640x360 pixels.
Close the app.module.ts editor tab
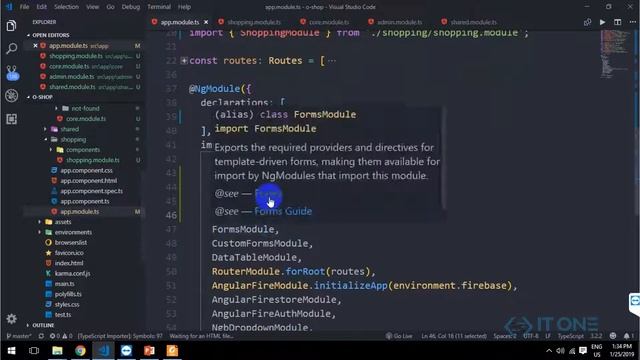tap(206, 22)
